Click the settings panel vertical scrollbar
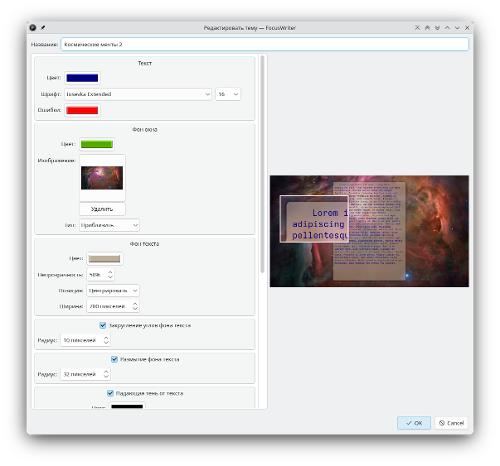Screen dimensions: 500x466 coord(263,165)
